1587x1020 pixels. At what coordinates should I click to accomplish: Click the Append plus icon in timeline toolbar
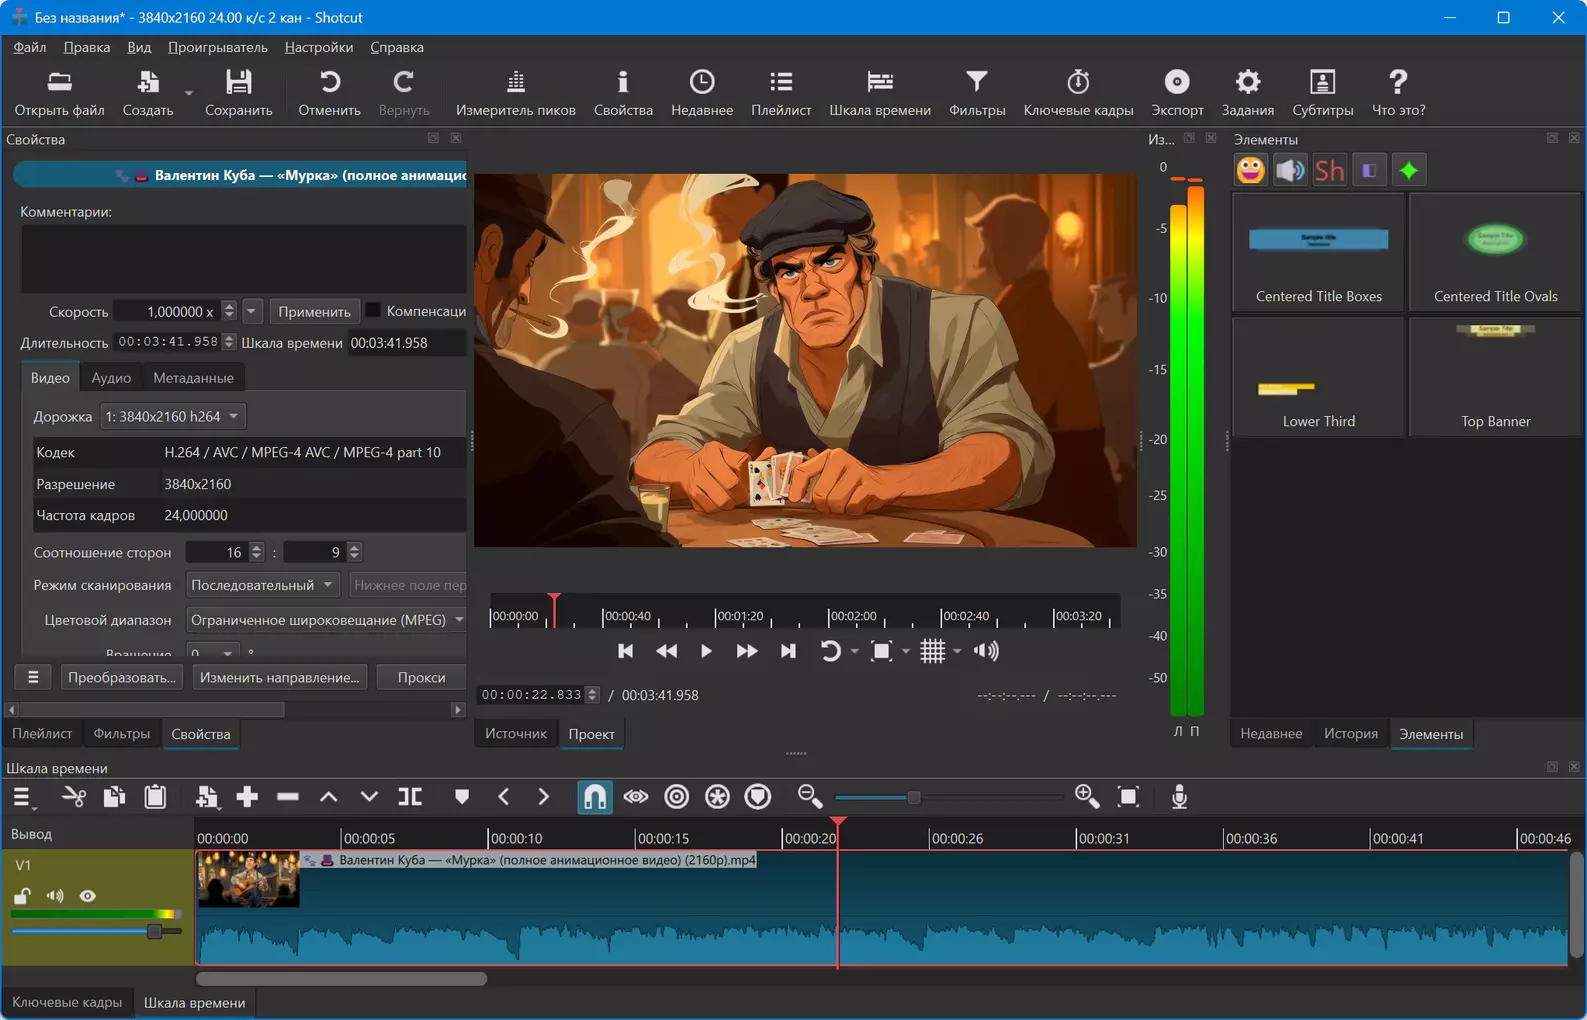(x=247, y=797)
